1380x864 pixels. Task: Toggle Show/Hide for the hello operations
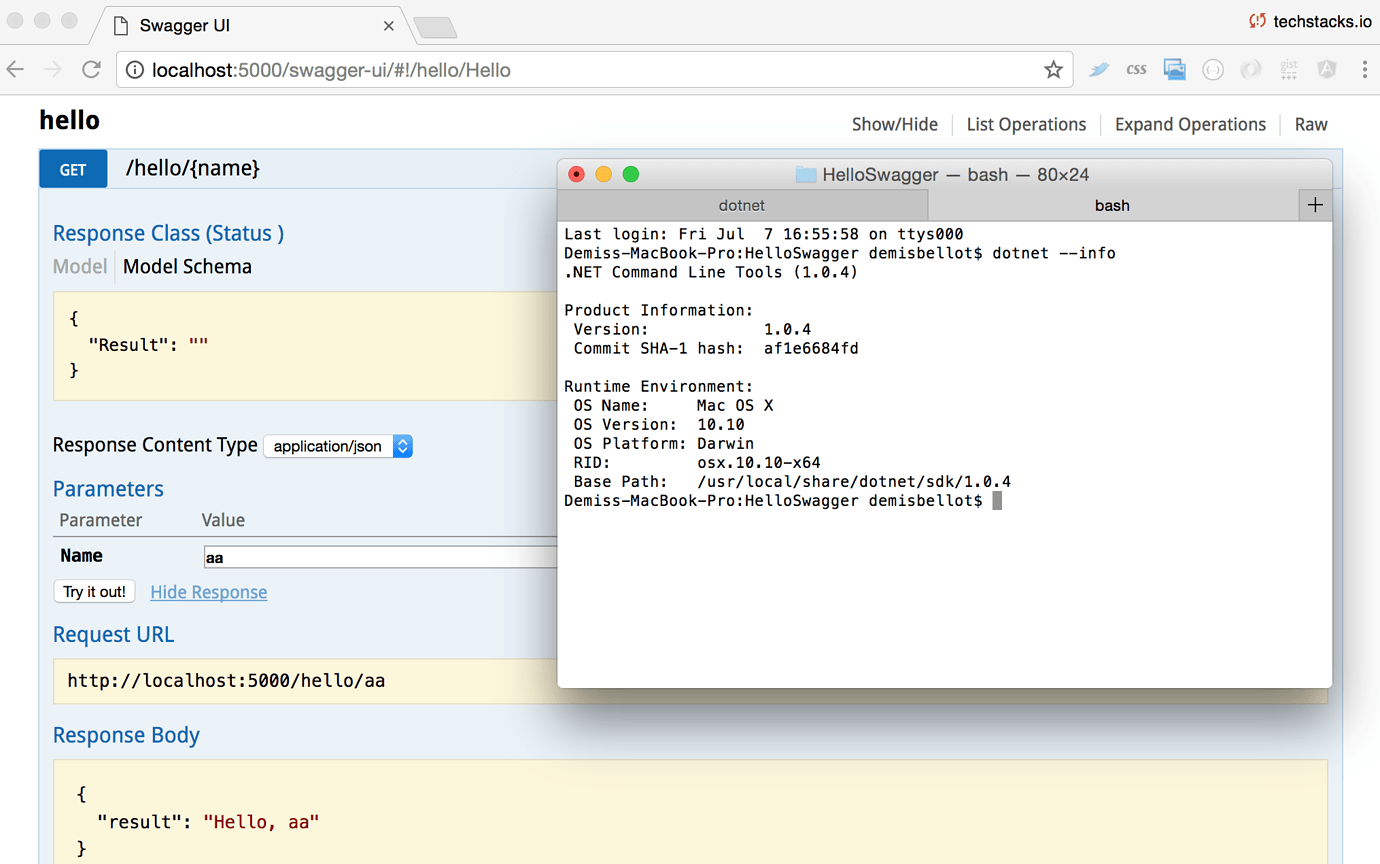tap(894, 124)
